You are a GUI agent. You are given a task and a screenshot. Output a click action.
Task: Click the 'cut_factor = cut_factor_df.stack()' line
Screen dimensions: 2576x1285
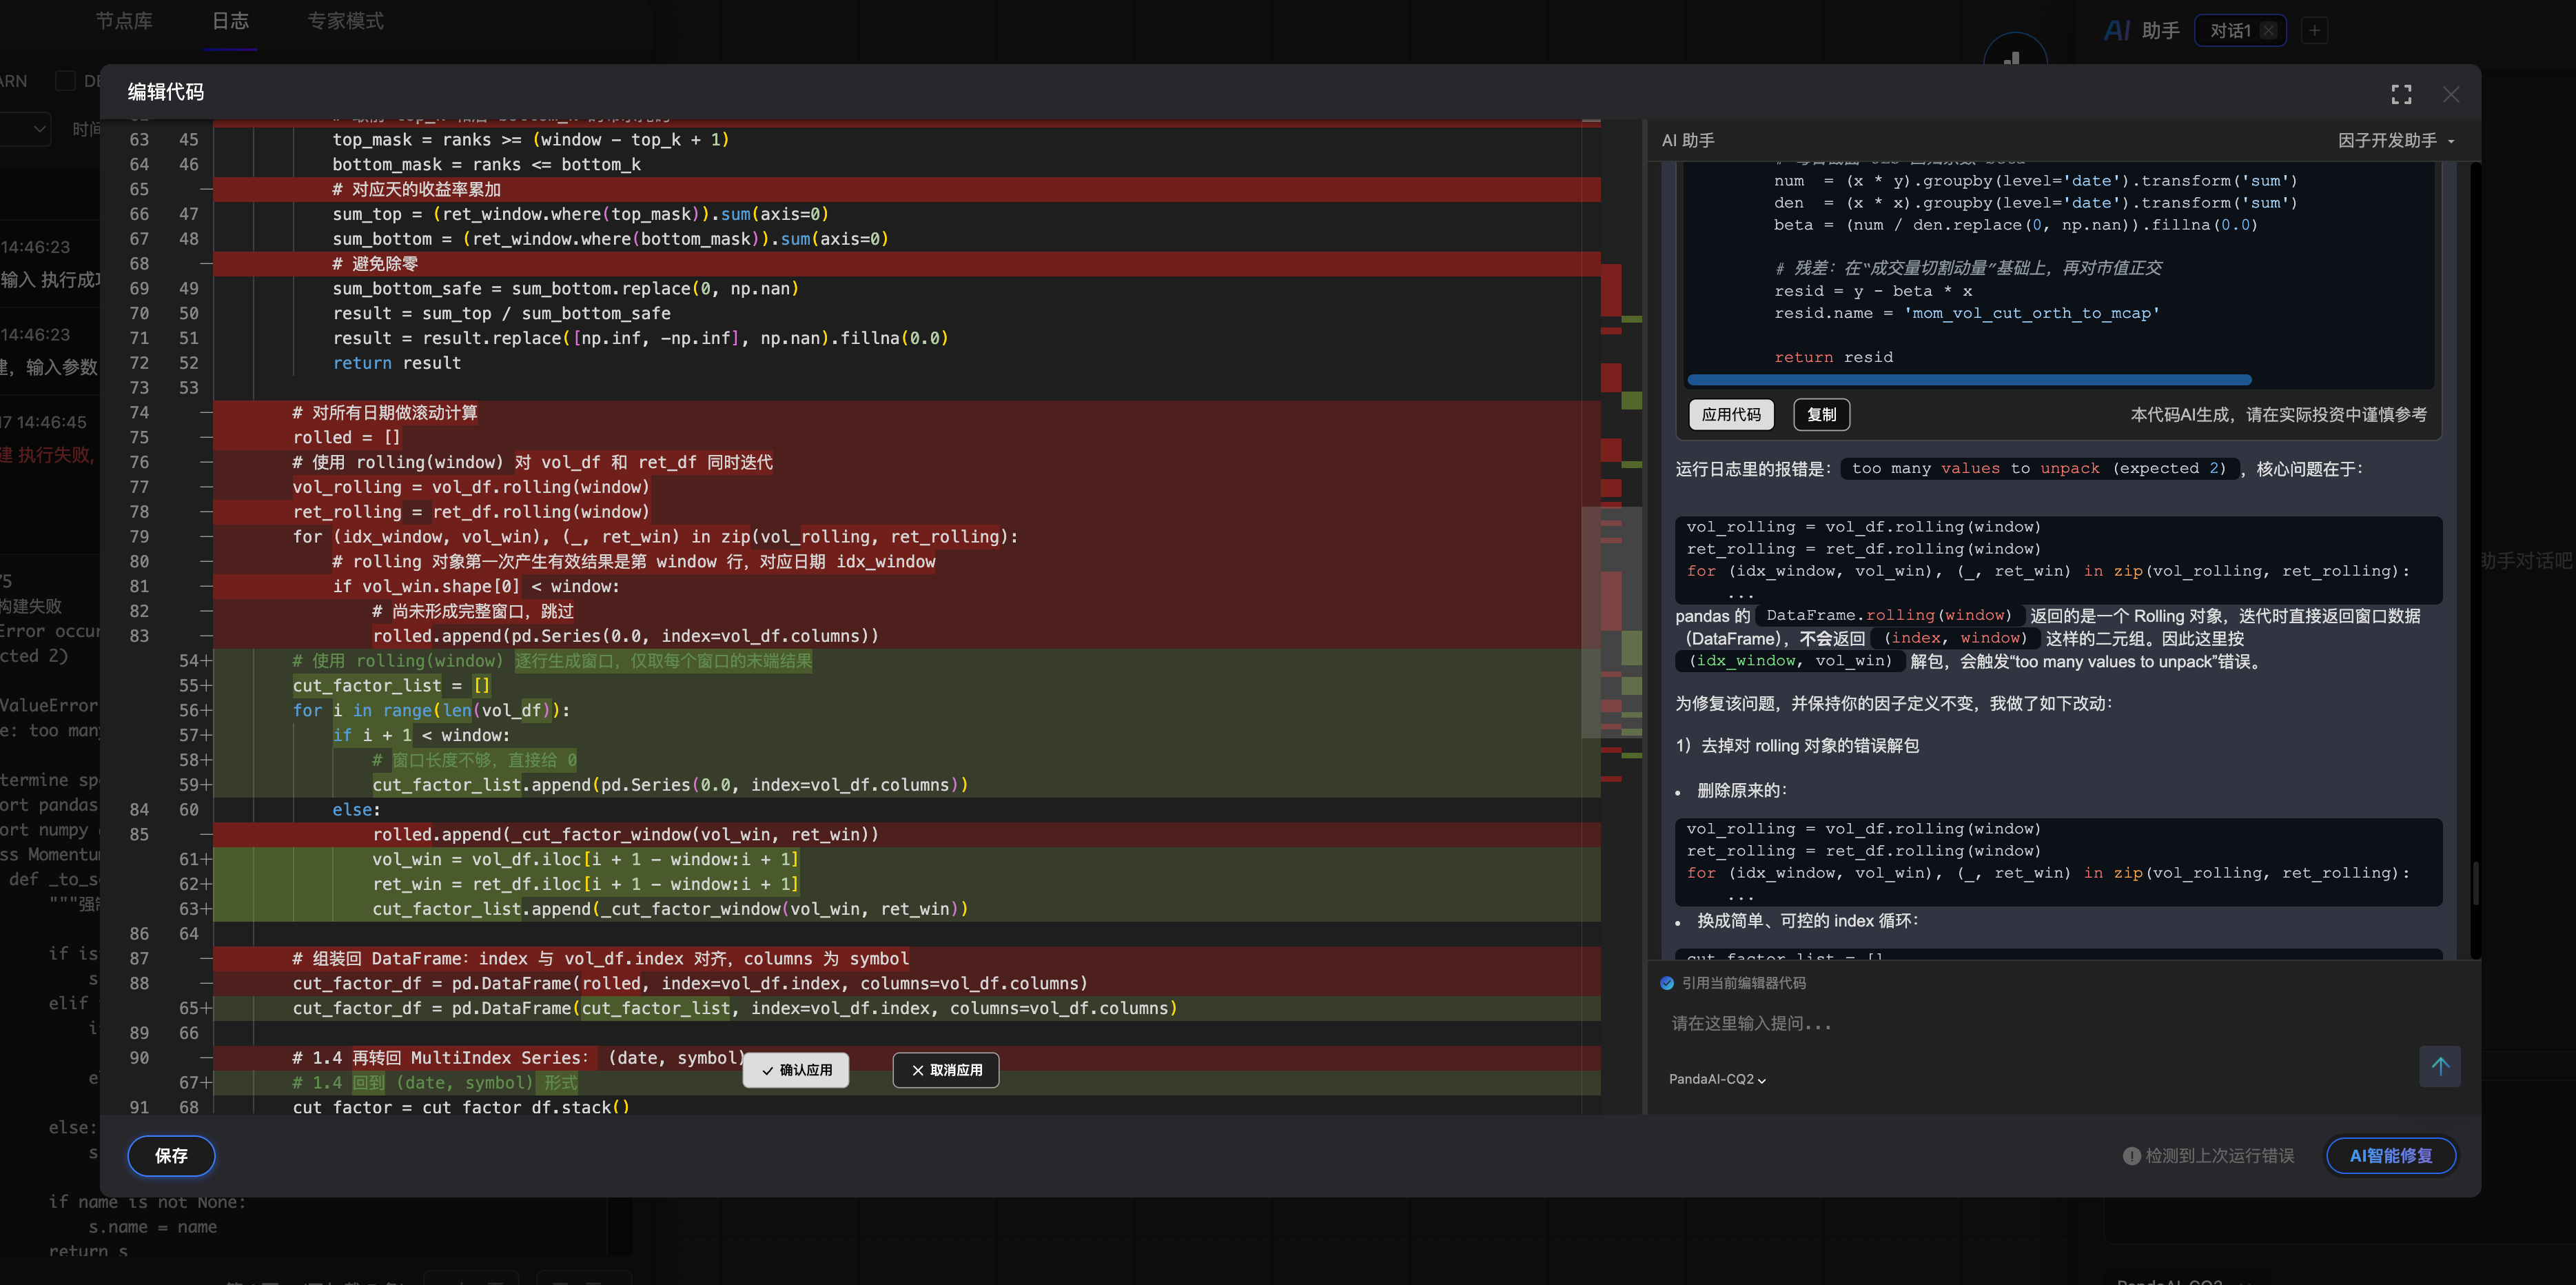pos(461,1106)
